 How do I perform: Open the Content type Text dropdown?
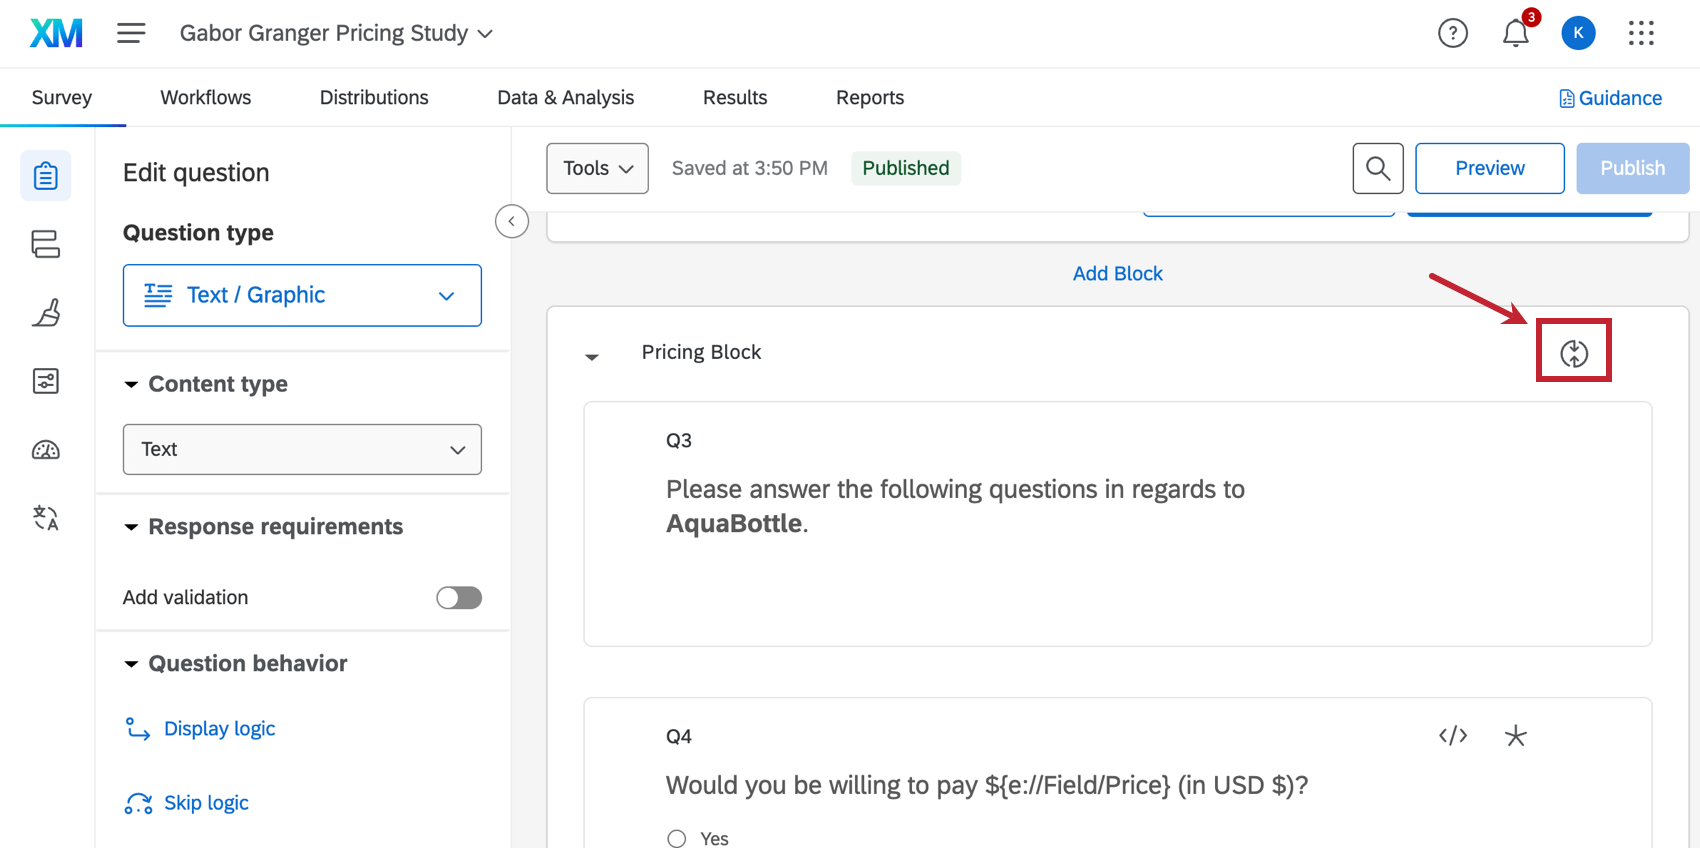[x=302, y=449]
